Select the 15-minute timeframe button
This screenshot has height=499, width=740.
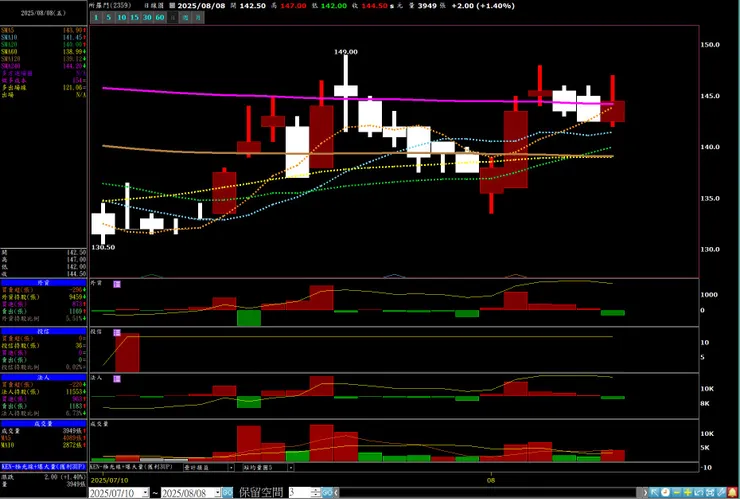coord(135,17)
